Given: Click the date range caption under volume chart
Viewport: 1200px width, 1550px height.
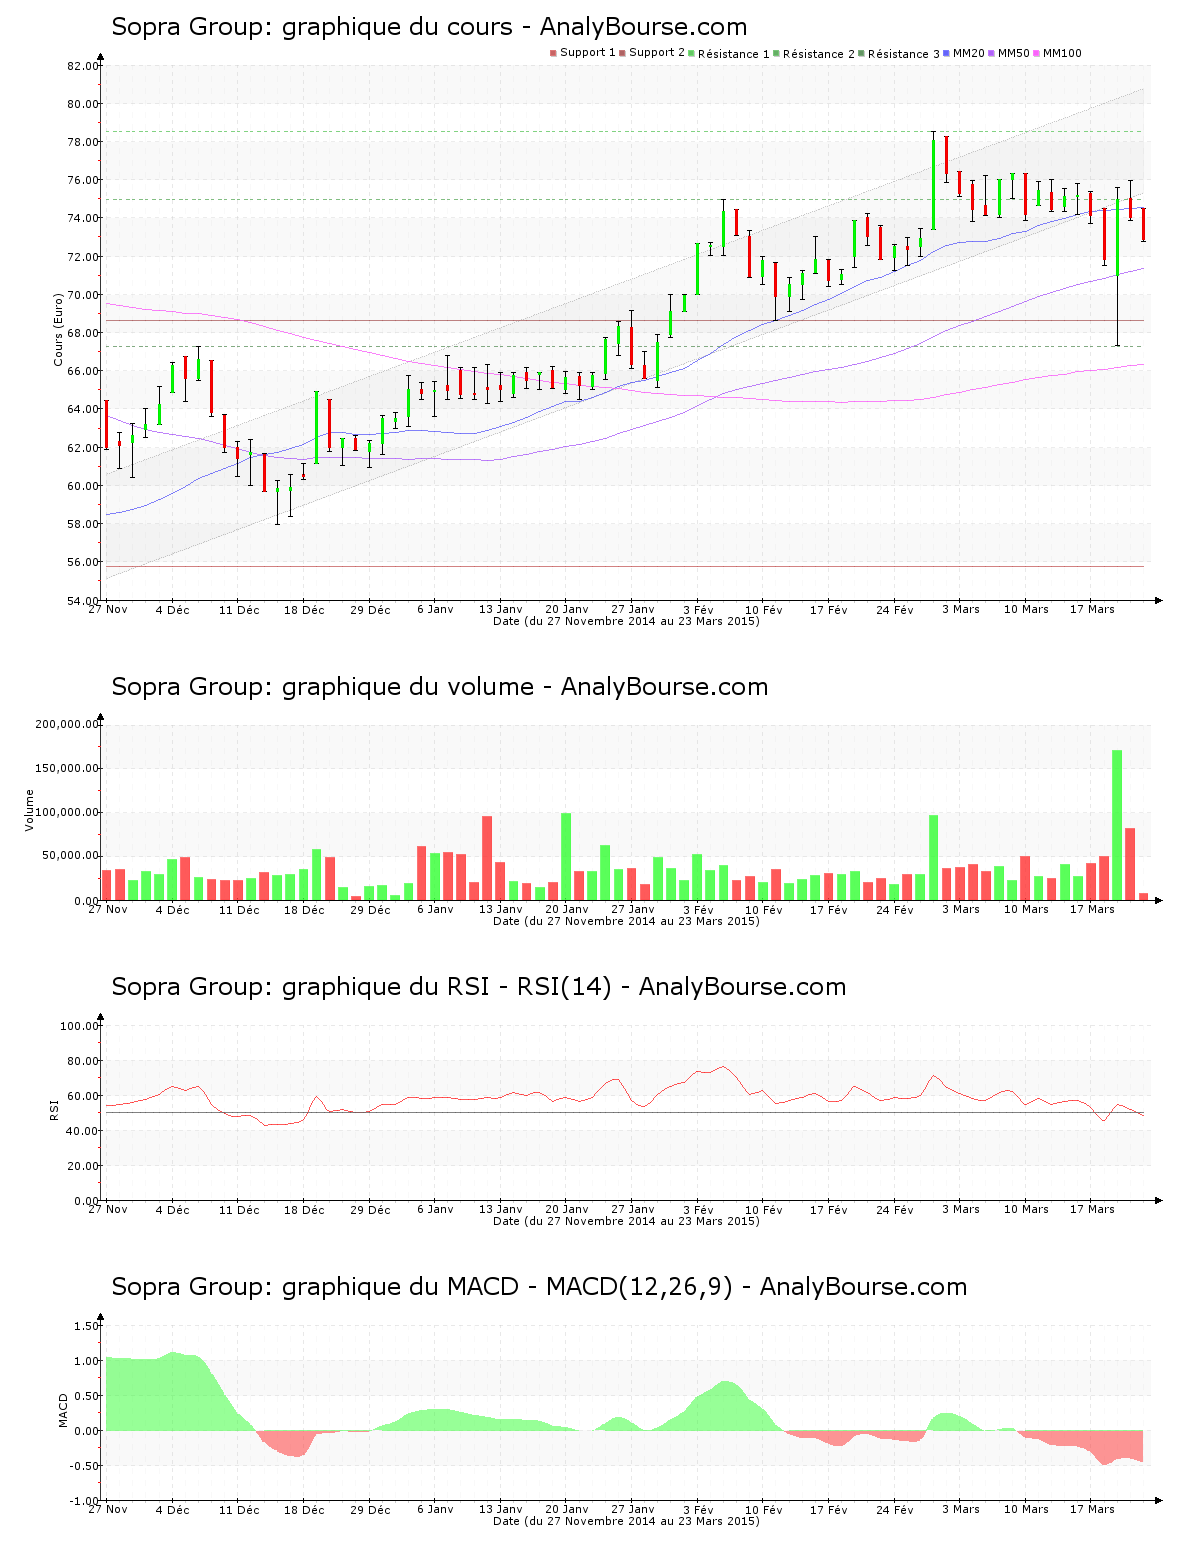Looking at the screenshot, I should pos(626,921).
